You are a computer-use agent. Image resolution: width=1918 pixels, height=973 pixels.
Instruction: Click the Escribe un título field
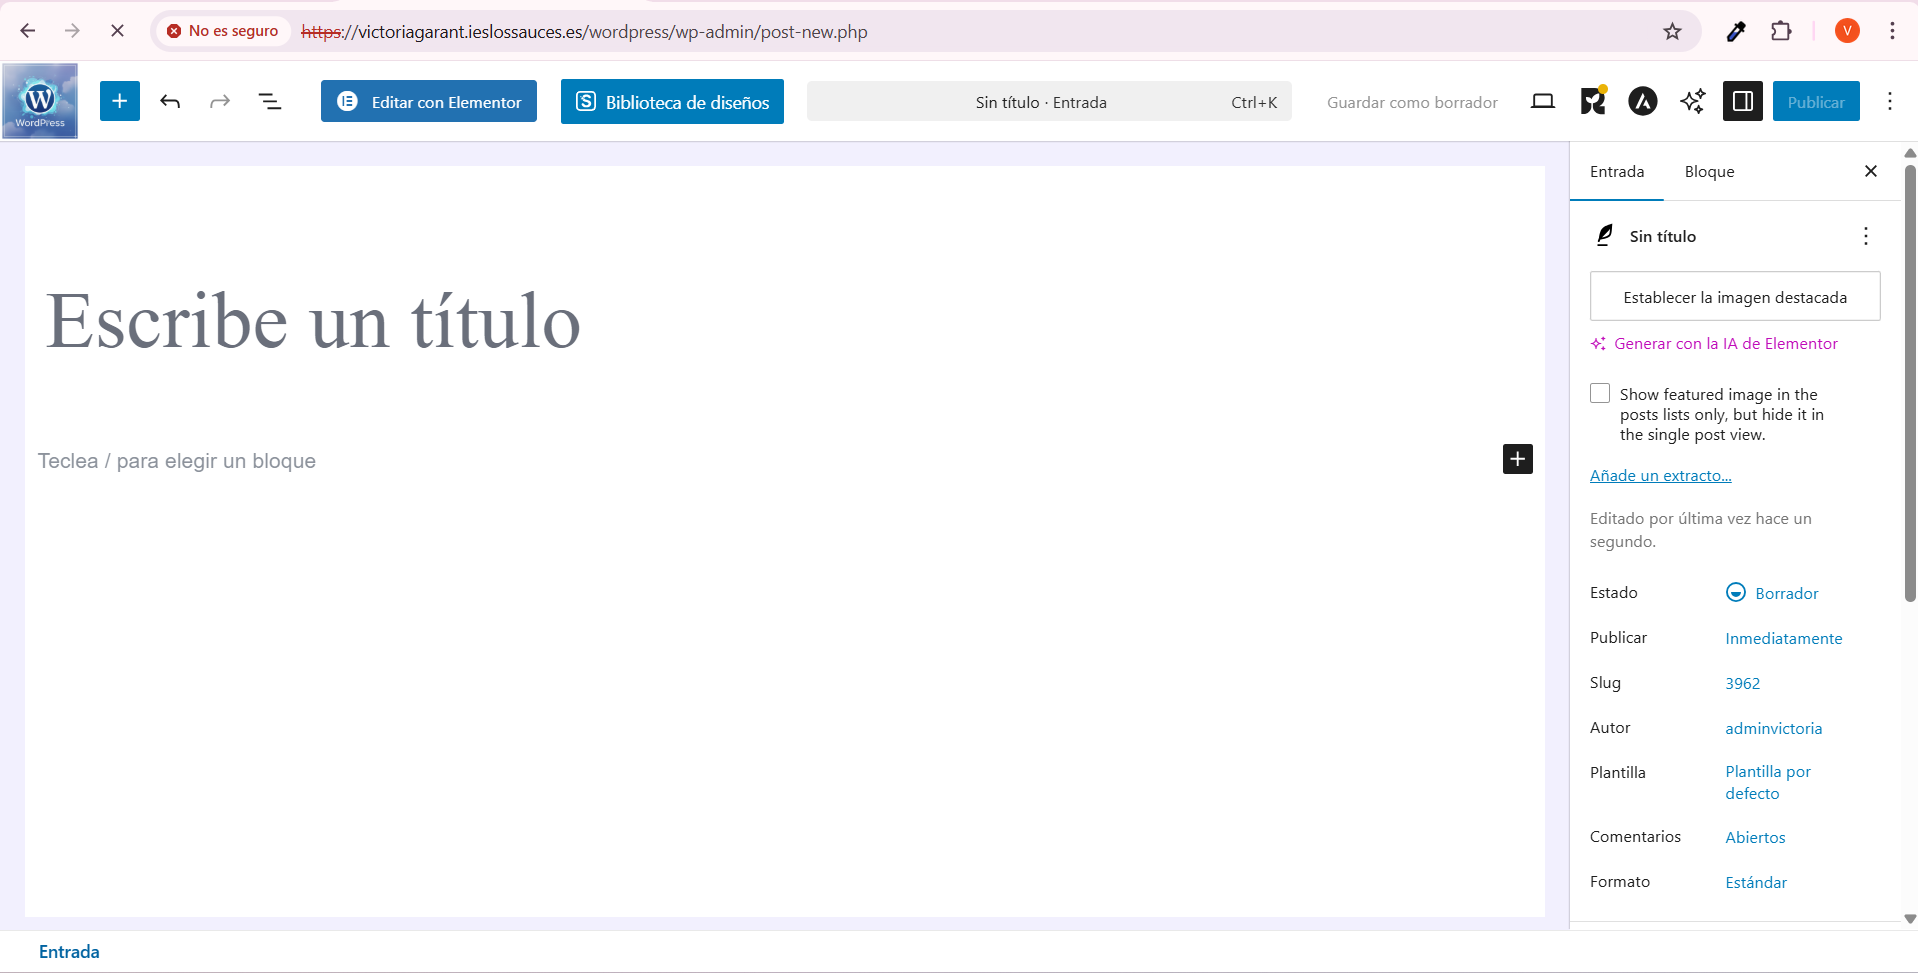pyautogui.click(x=312, y=321)
